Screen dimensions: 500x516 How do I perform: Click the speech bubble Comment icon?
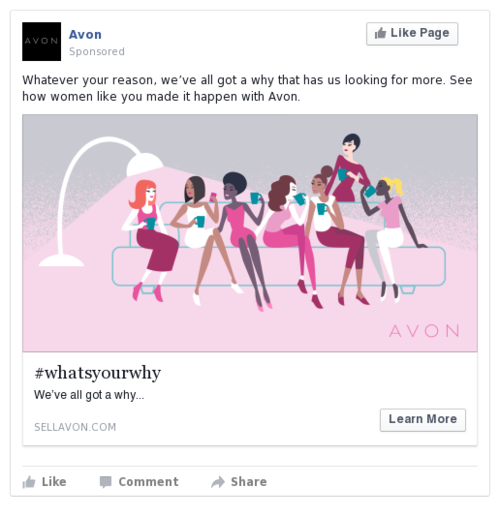[x=105, y=482]
